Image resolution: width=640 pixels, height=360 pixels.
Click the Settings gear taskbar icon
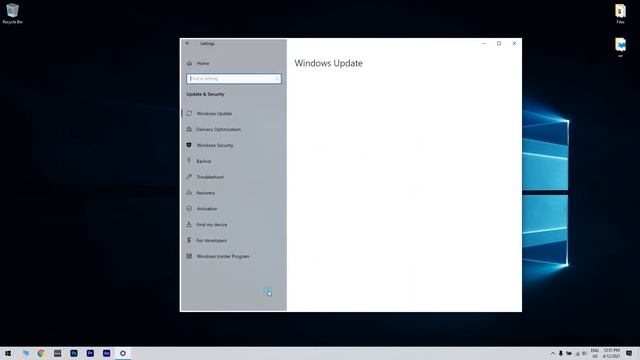(x=123, y=353)
